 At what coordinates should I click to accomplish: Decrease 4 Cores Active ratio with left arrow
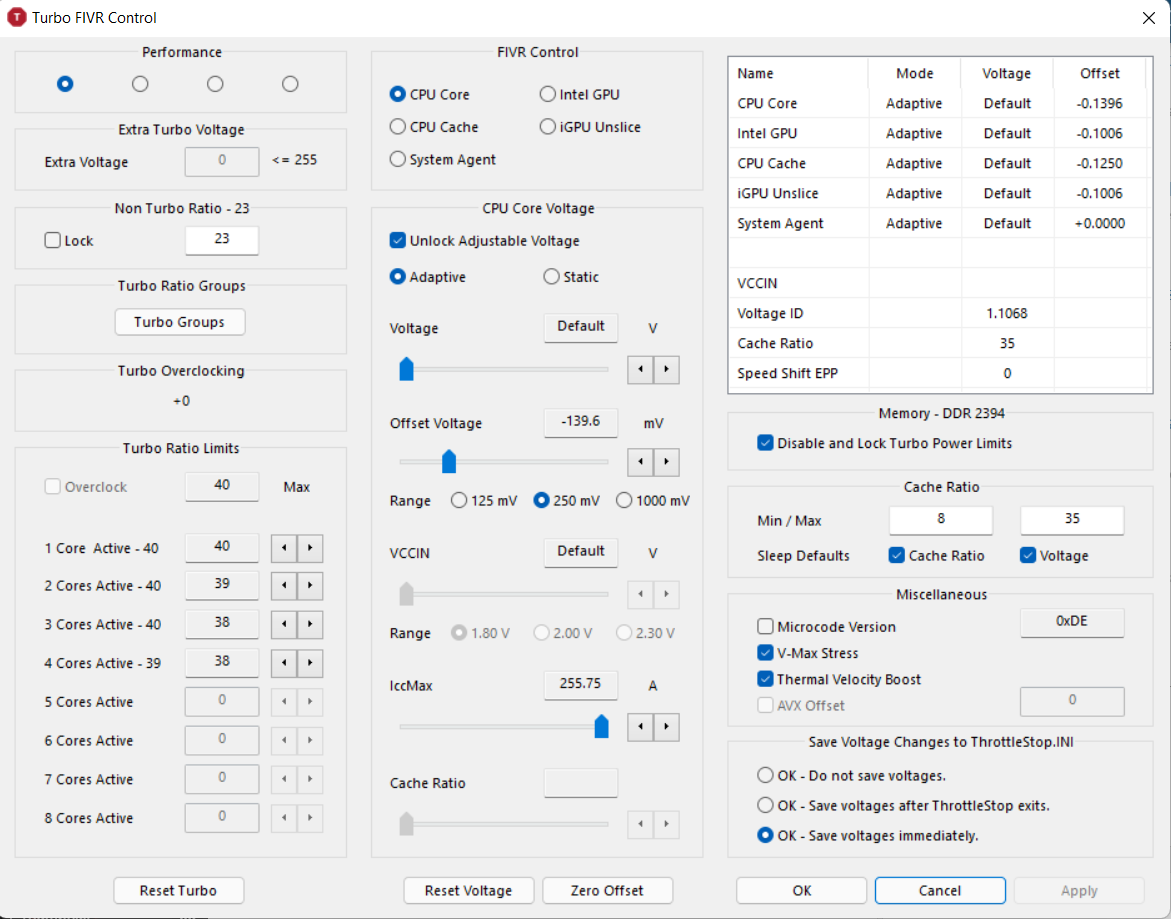(284, 663)
